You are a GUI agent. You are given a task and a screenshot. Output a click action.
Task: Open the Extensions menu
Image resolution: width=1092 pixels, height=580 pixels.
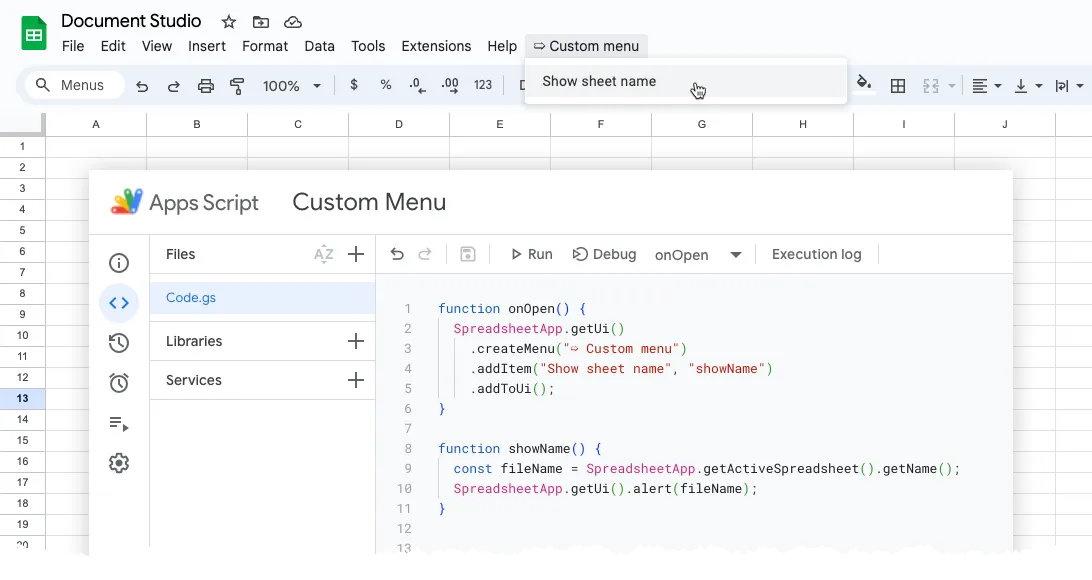coord(436,46)
